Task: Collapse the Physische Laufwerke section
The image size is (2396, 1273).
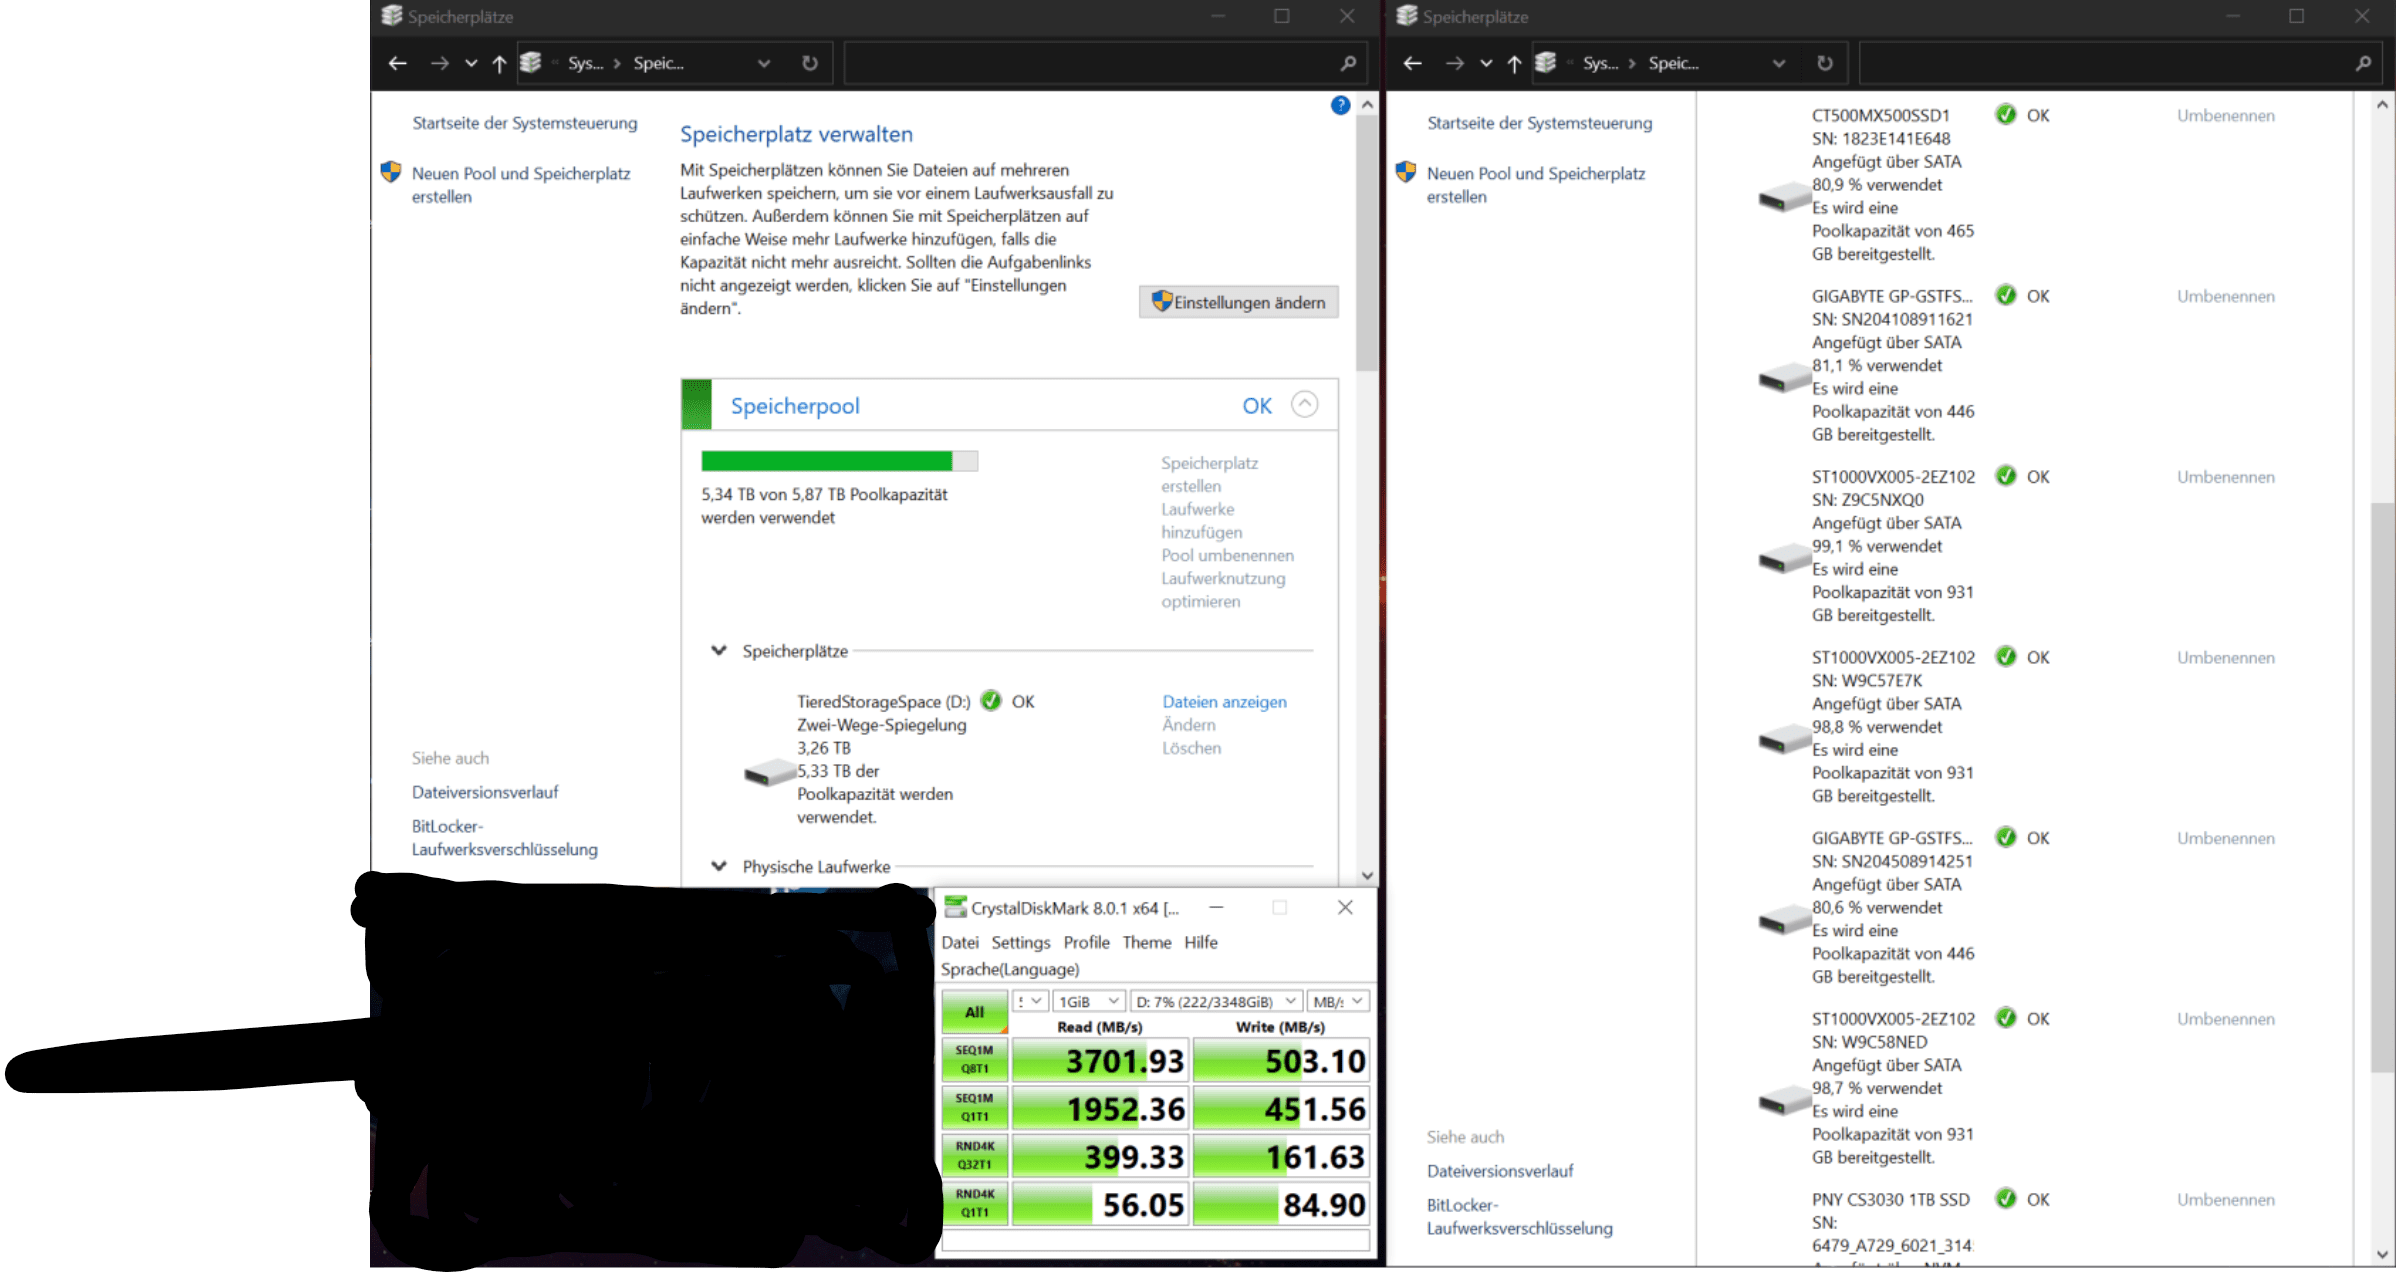Action: point(718,866)
